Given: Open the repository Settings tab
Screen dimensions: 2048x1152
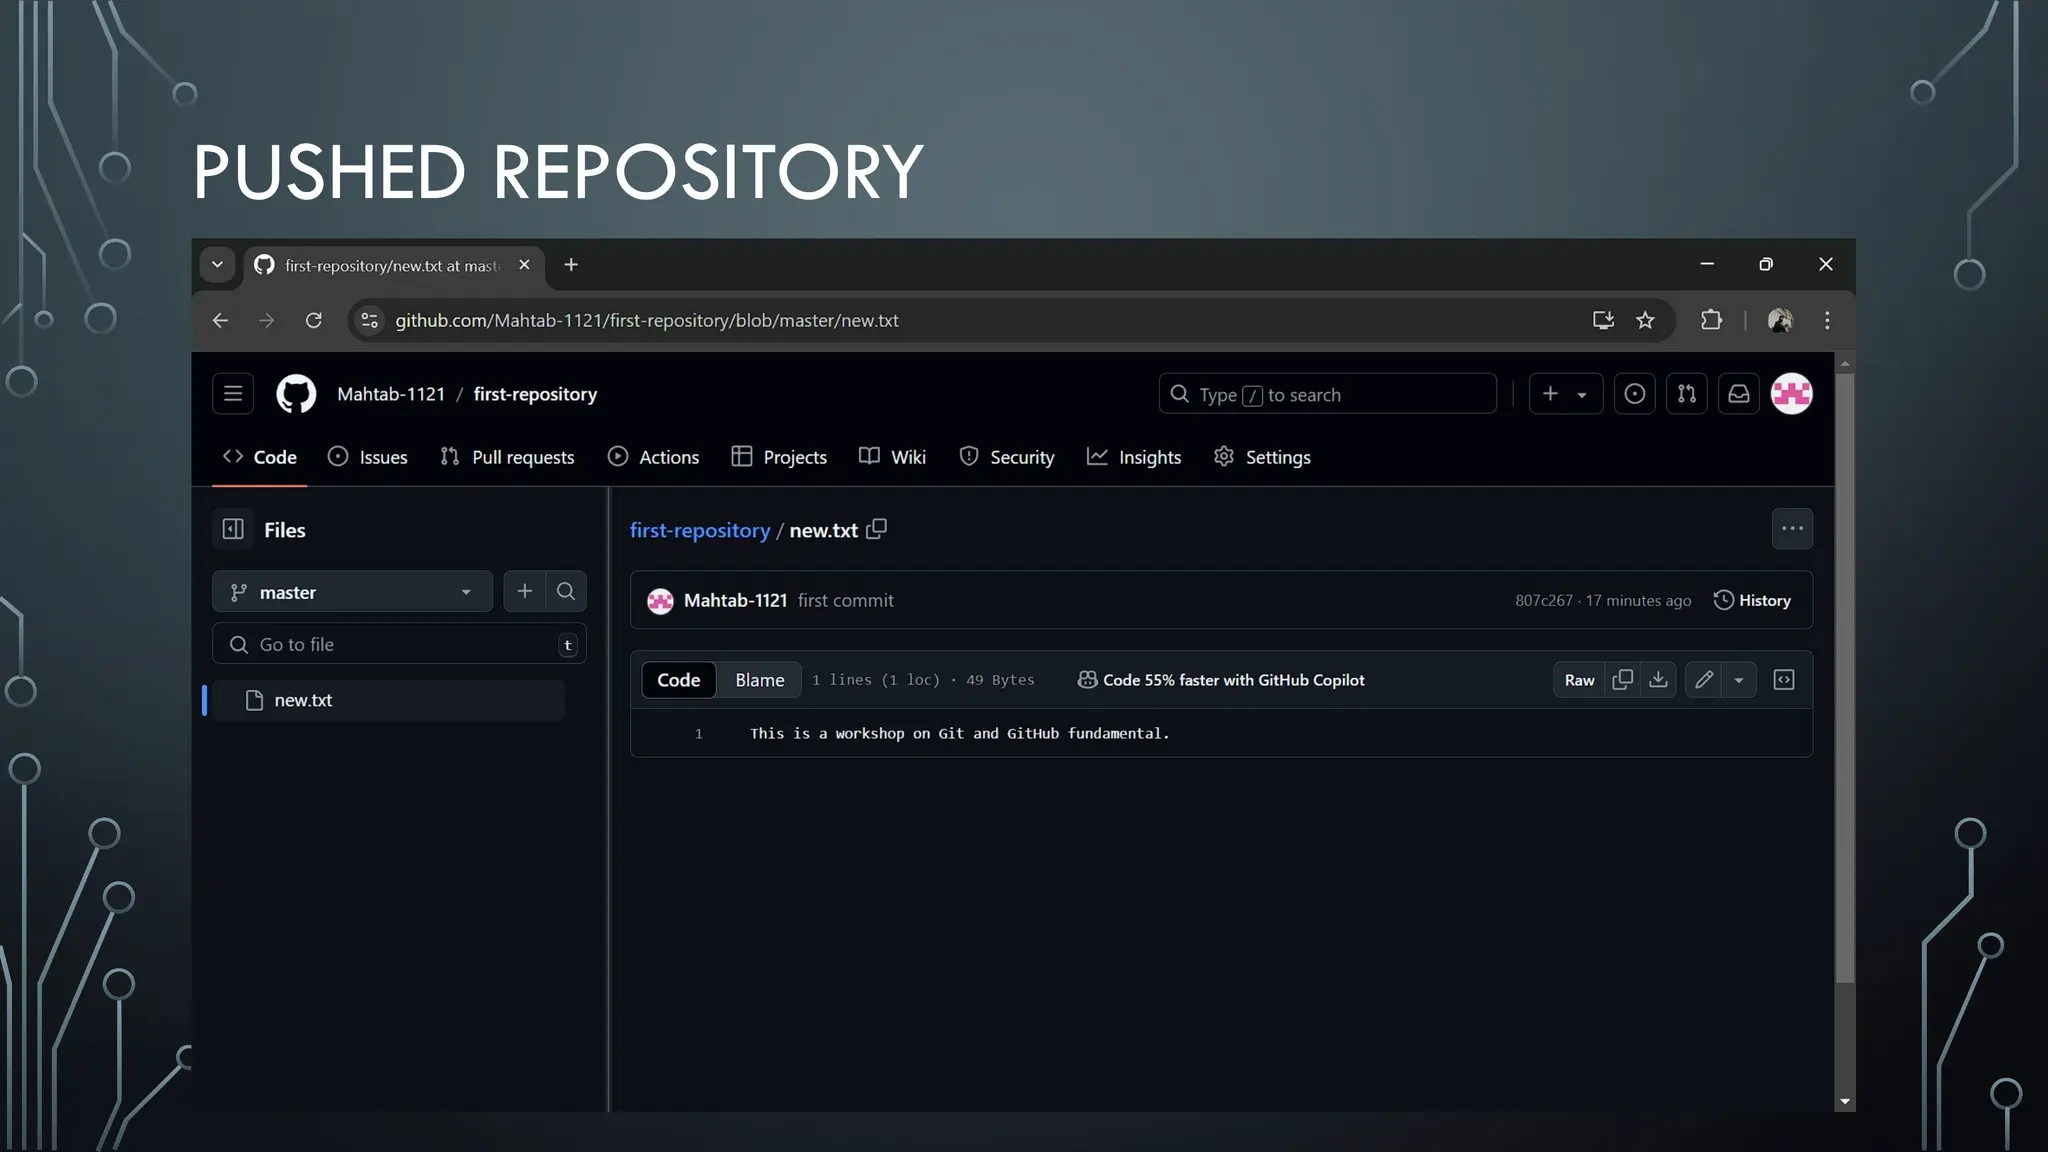Looking at the screenshot, I should 1262,457.
